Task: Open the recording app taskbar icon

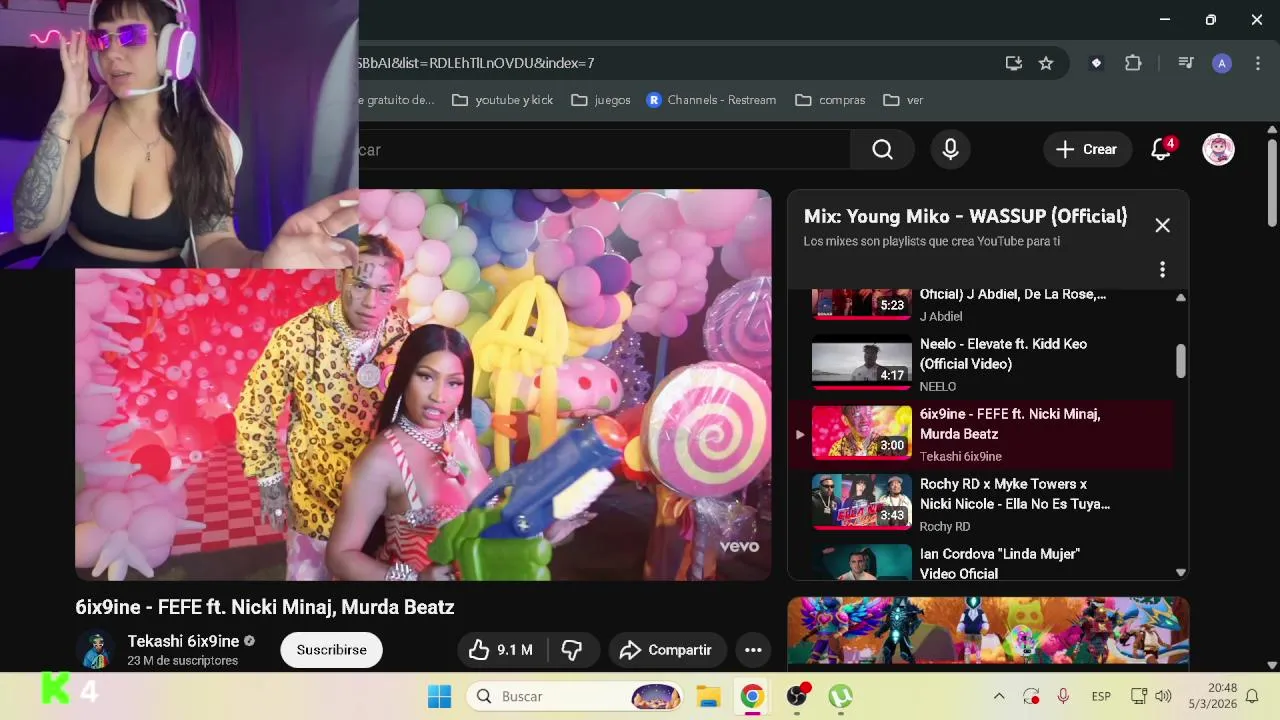Action: point(797,696)
